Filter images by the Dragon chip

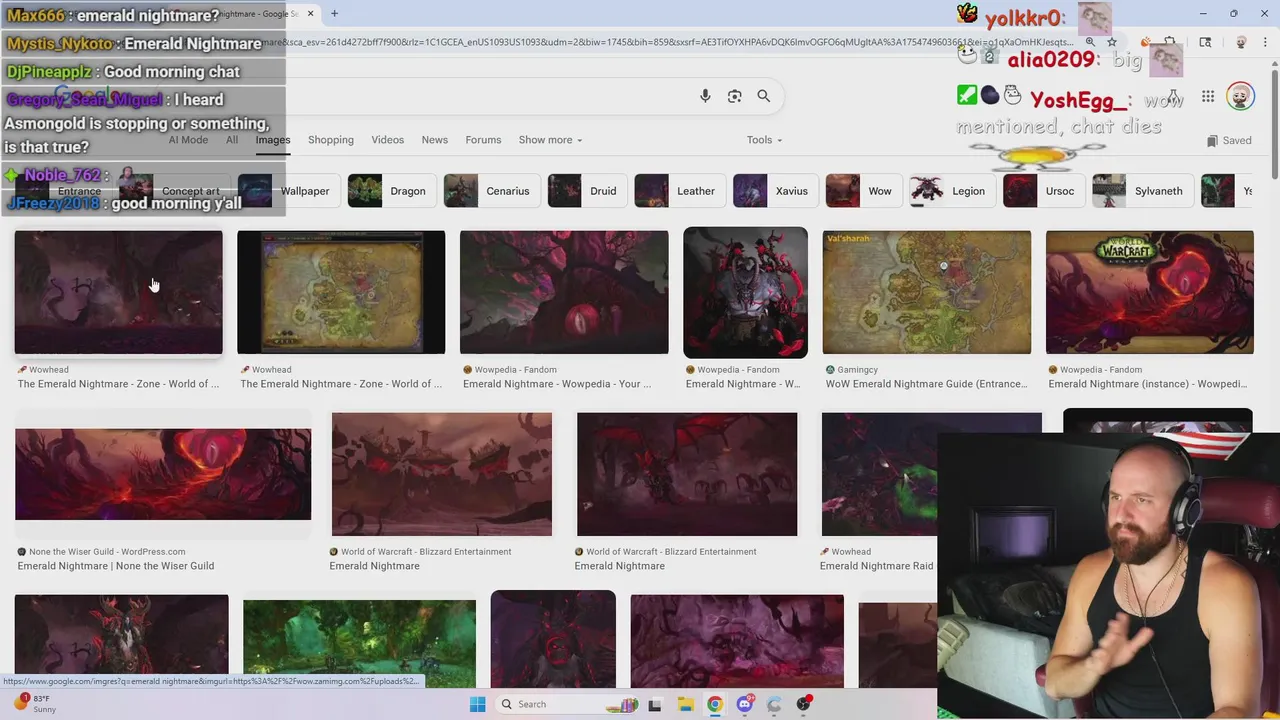pos(390,191)
